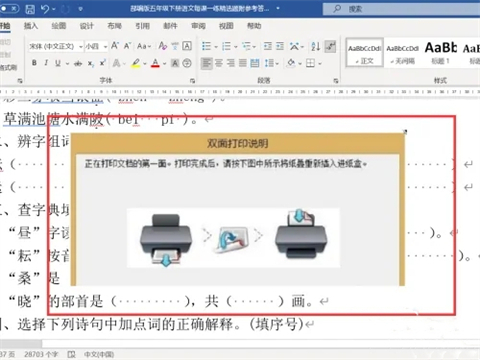The height and width of the screenshot is (360, 480).
Task: Toggle underline formatting
Action: tap(58, 63)
